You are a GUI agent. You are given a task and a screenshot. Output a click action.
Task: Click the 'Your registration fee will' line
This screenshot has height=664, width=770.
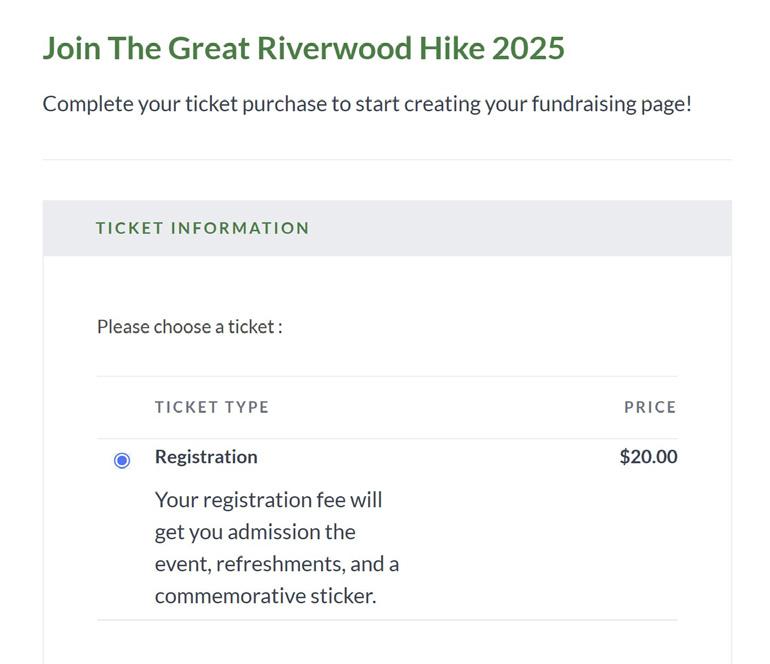(268, 499)
